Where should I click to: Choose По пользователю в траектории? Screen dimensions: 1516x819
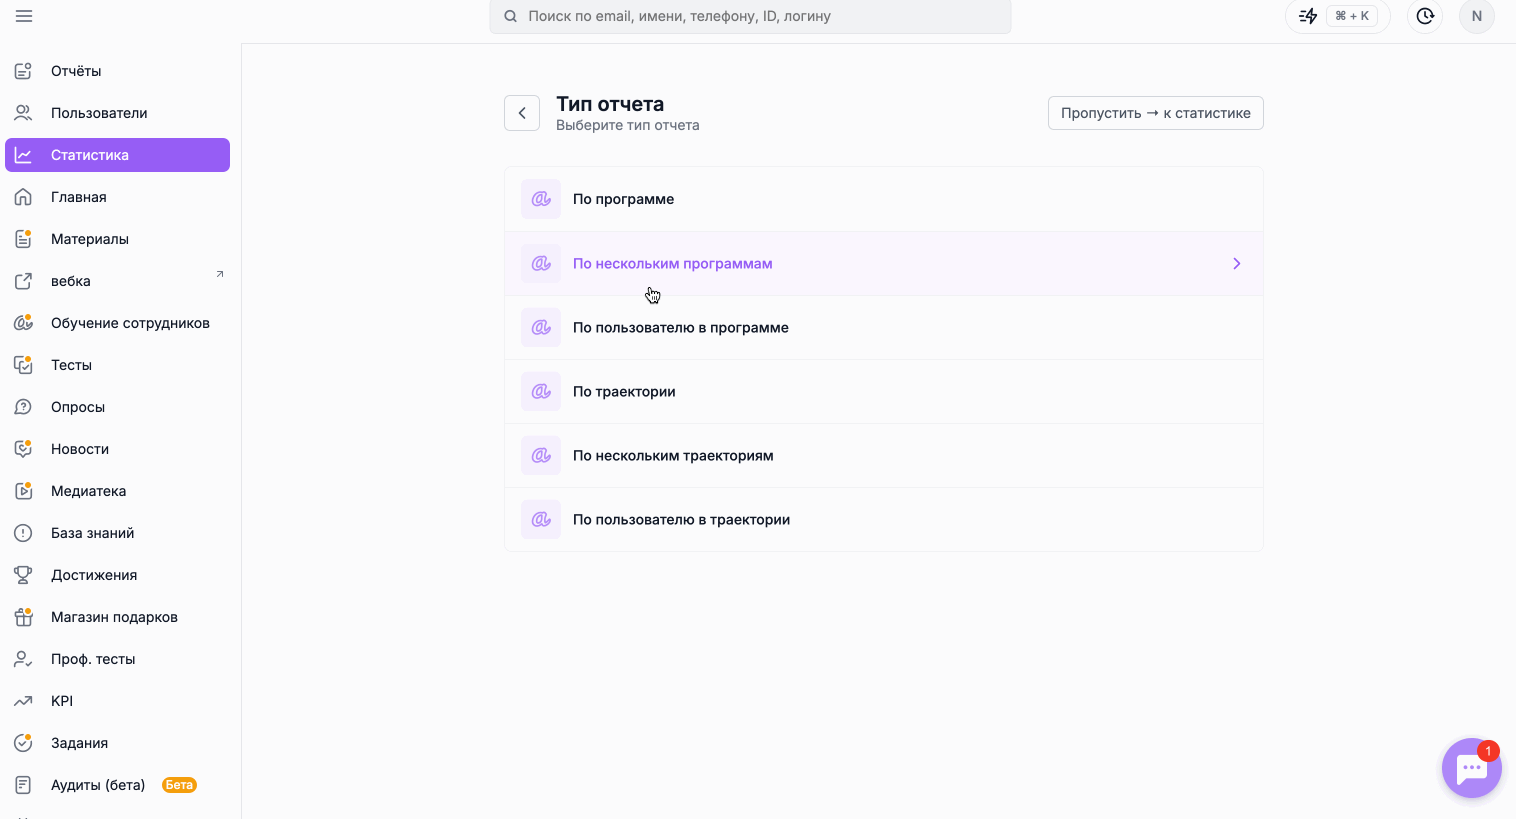pyautogui.click(x=884, y=519)
